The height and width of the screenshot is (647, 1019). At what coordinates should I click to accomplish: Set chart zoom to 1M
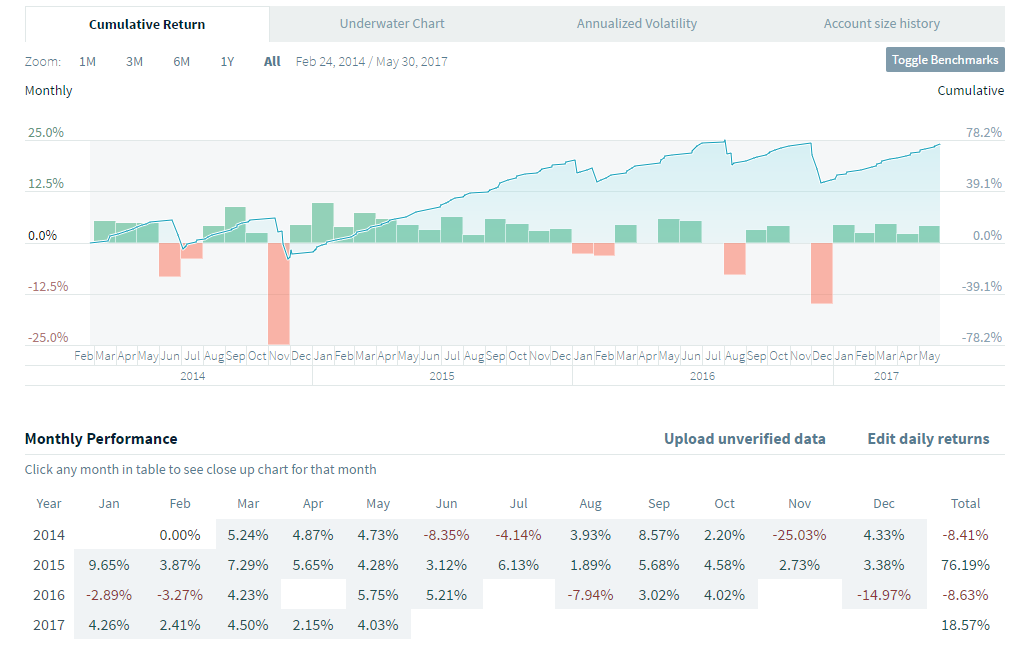pyautogui.click(x=88, y=61)
